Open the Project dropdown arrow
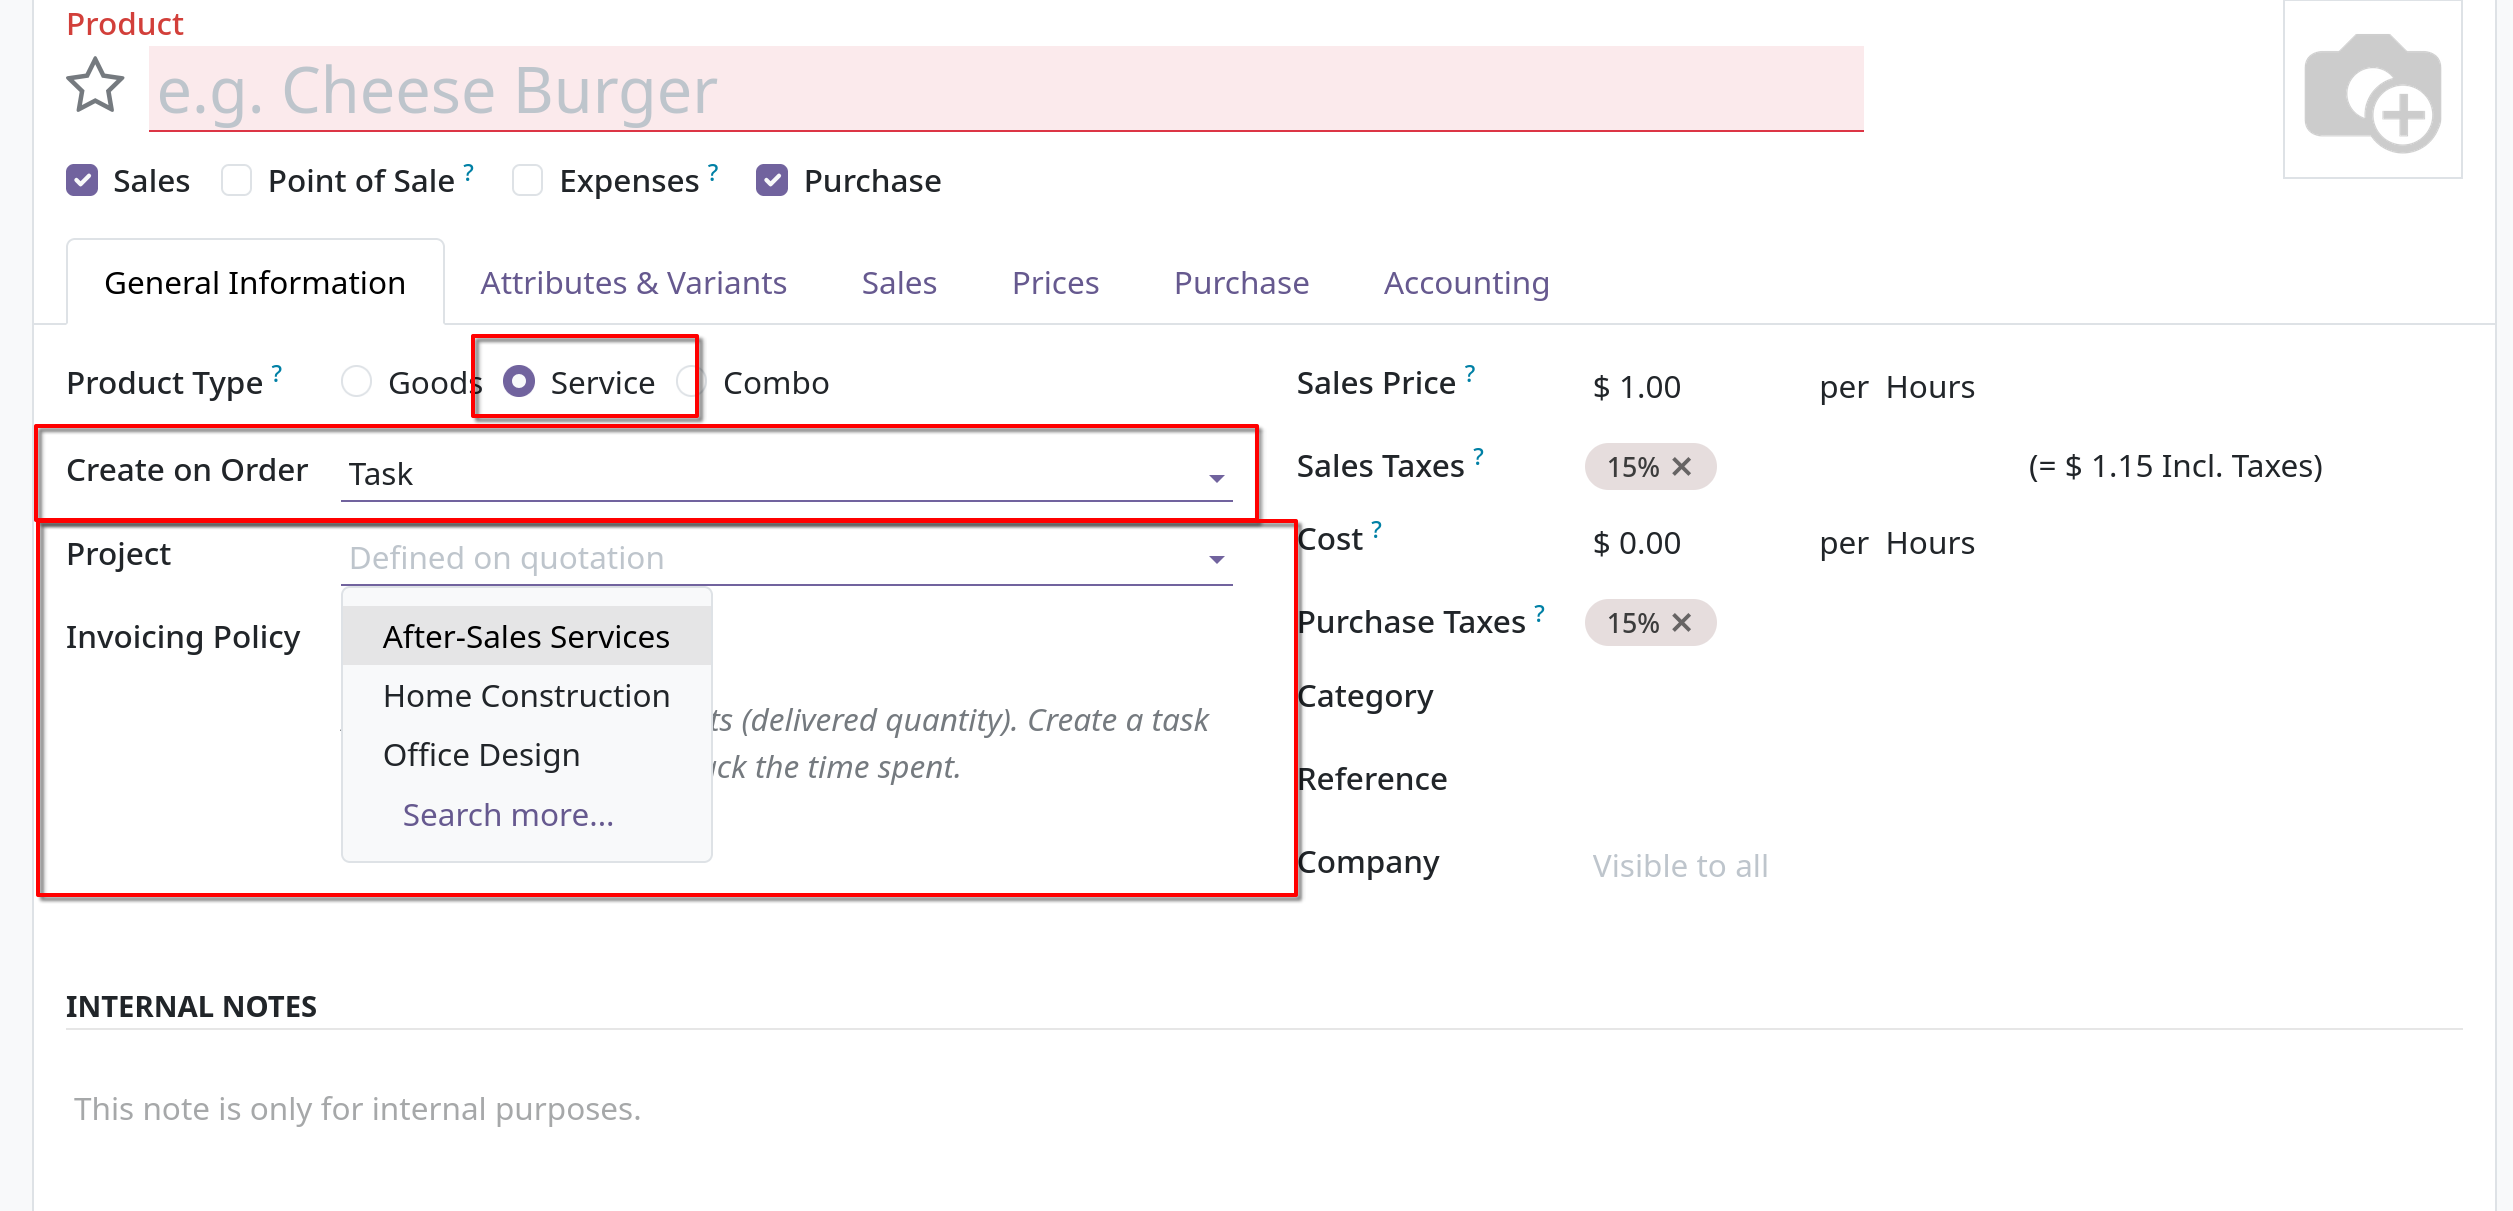This screenshot has height=1211, width=2513. [1216, 560]
